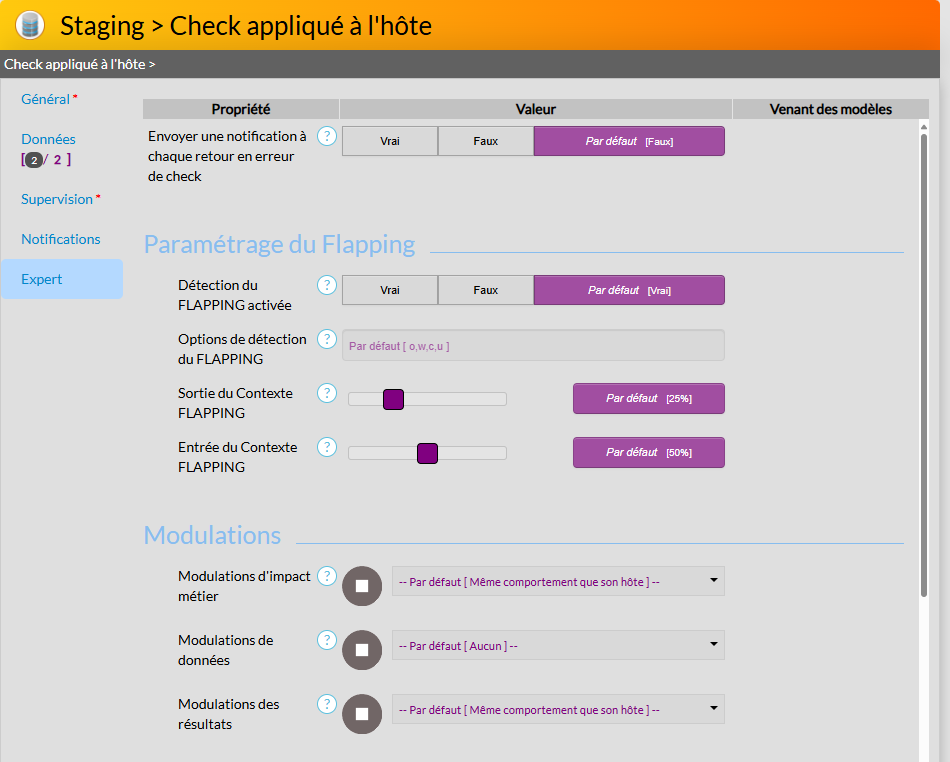950x762 pixels.
Task: Show help for Entrée du Contexte FLAPPING
Action: [x=327, y=448]
